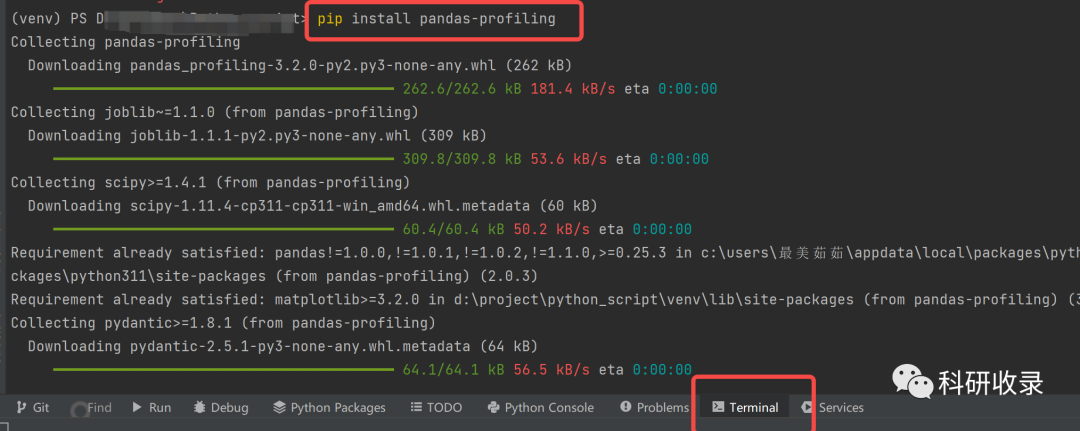Click the Run play triangle icon
Screen dimensions: 1080x431
click(x=138, y=408)
